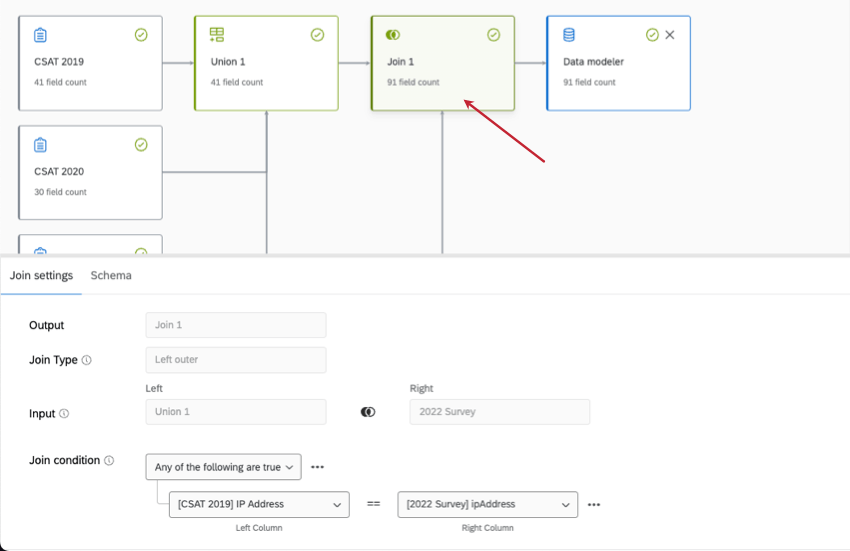Click the Join condition info icon
Viewport: 850px width, 551px height.
109,461
